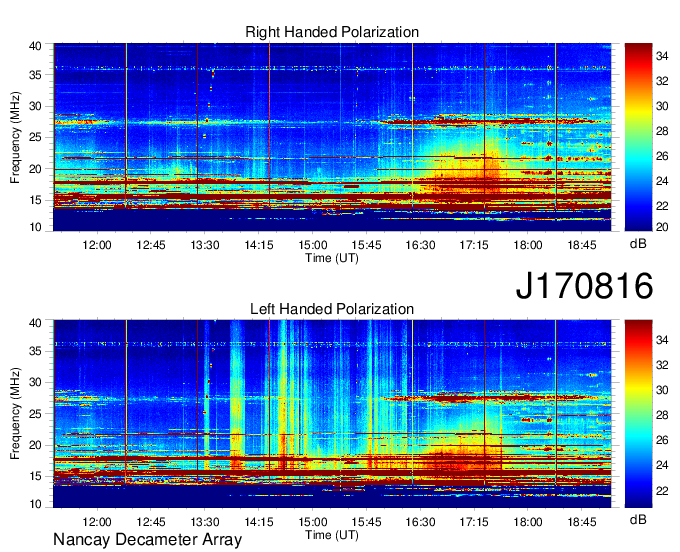
Task: Click the "10" frequency tick on the bottom plot
Action: tap(35, 504)
